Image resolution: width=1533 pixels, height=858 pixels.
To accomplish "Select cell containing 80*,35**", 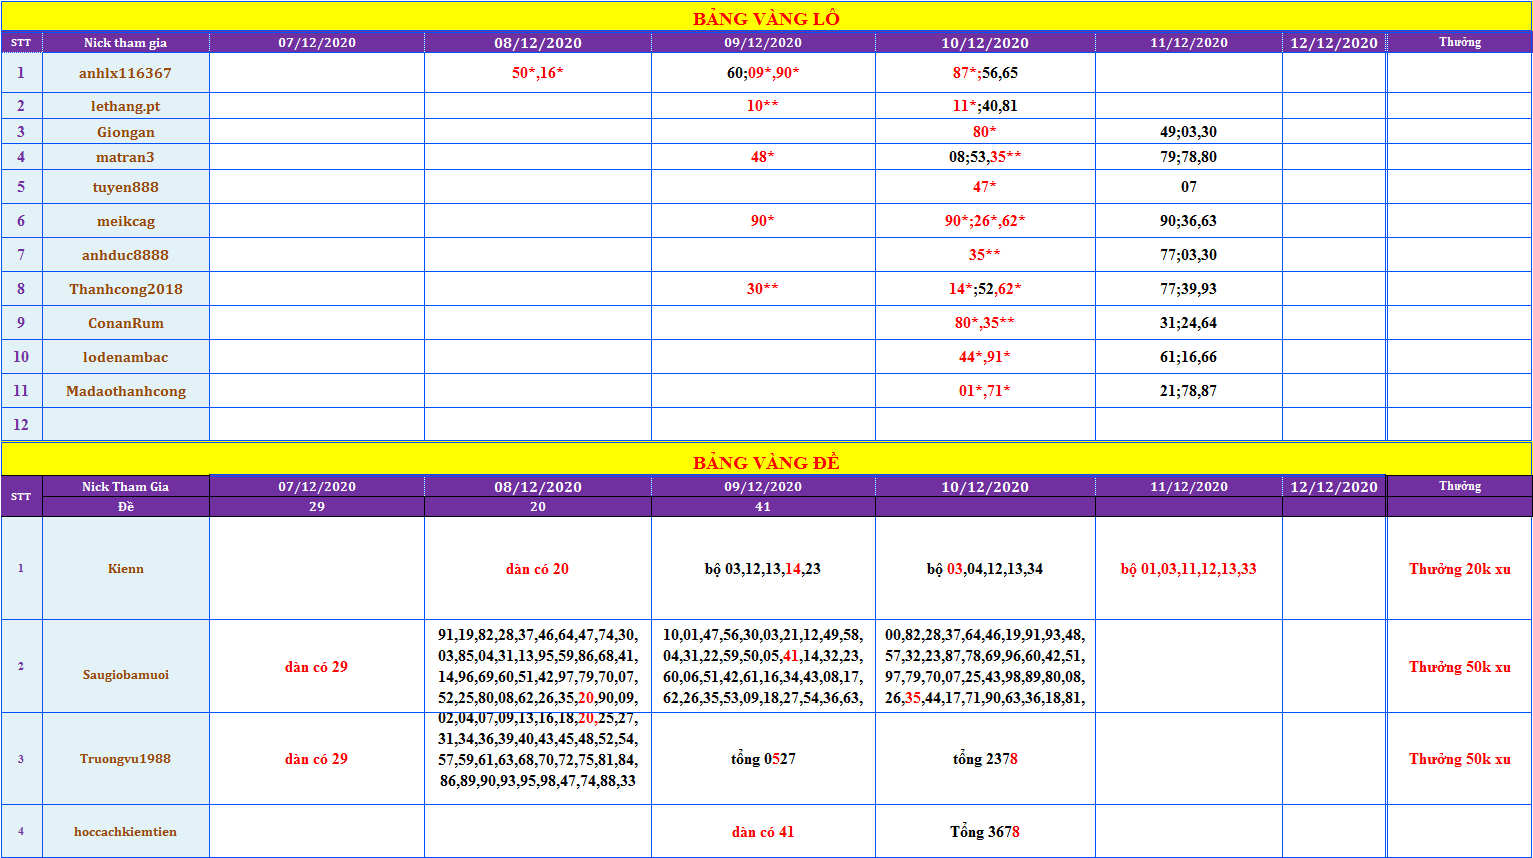I will tap(985, 322).
